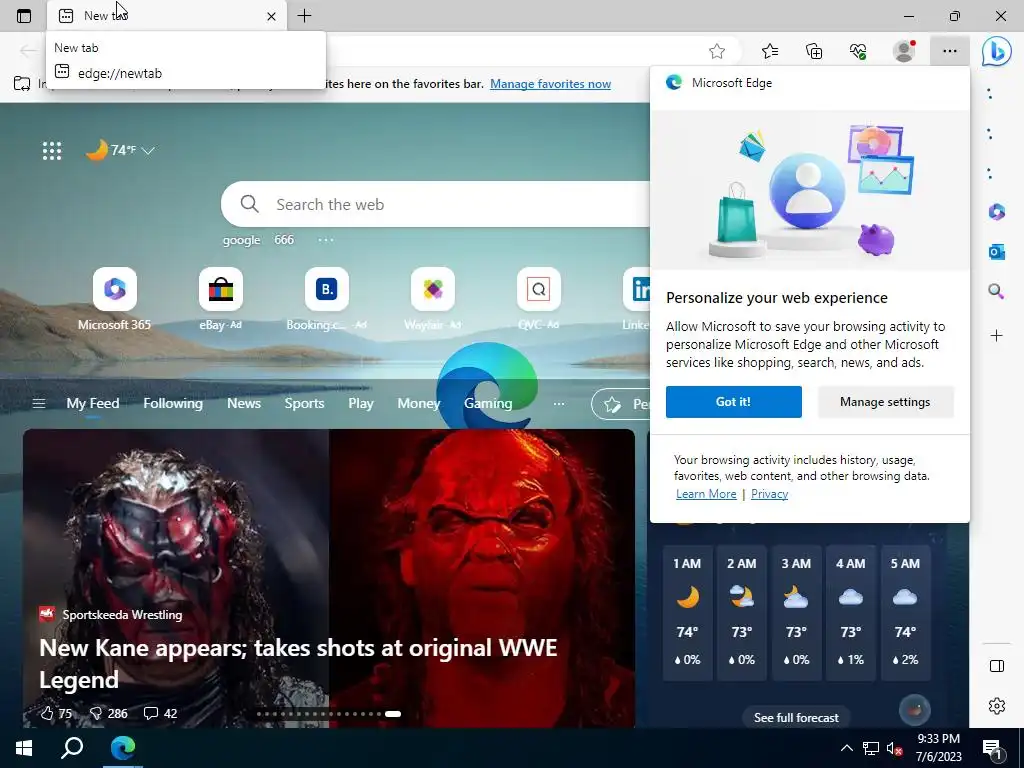
Task: Open Browser essentials heart icon
Action: pyautogui.click(x=858, y=51)
